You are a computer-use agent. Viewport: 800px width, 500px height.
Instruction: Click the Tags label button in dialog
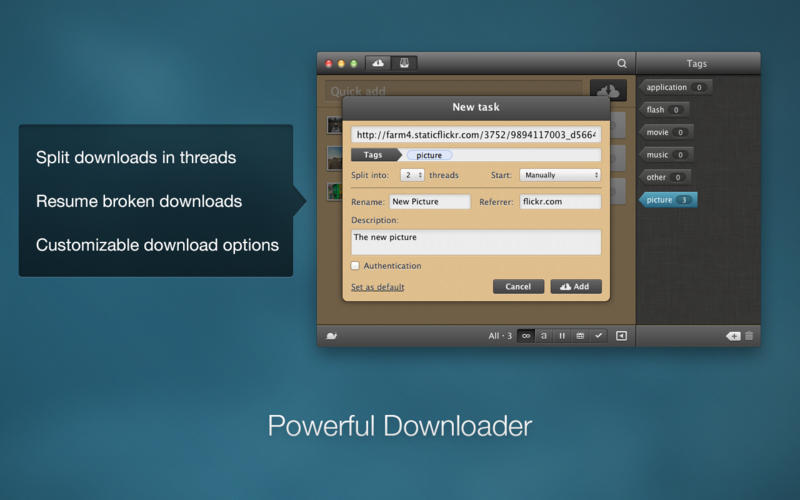[374, 155]
